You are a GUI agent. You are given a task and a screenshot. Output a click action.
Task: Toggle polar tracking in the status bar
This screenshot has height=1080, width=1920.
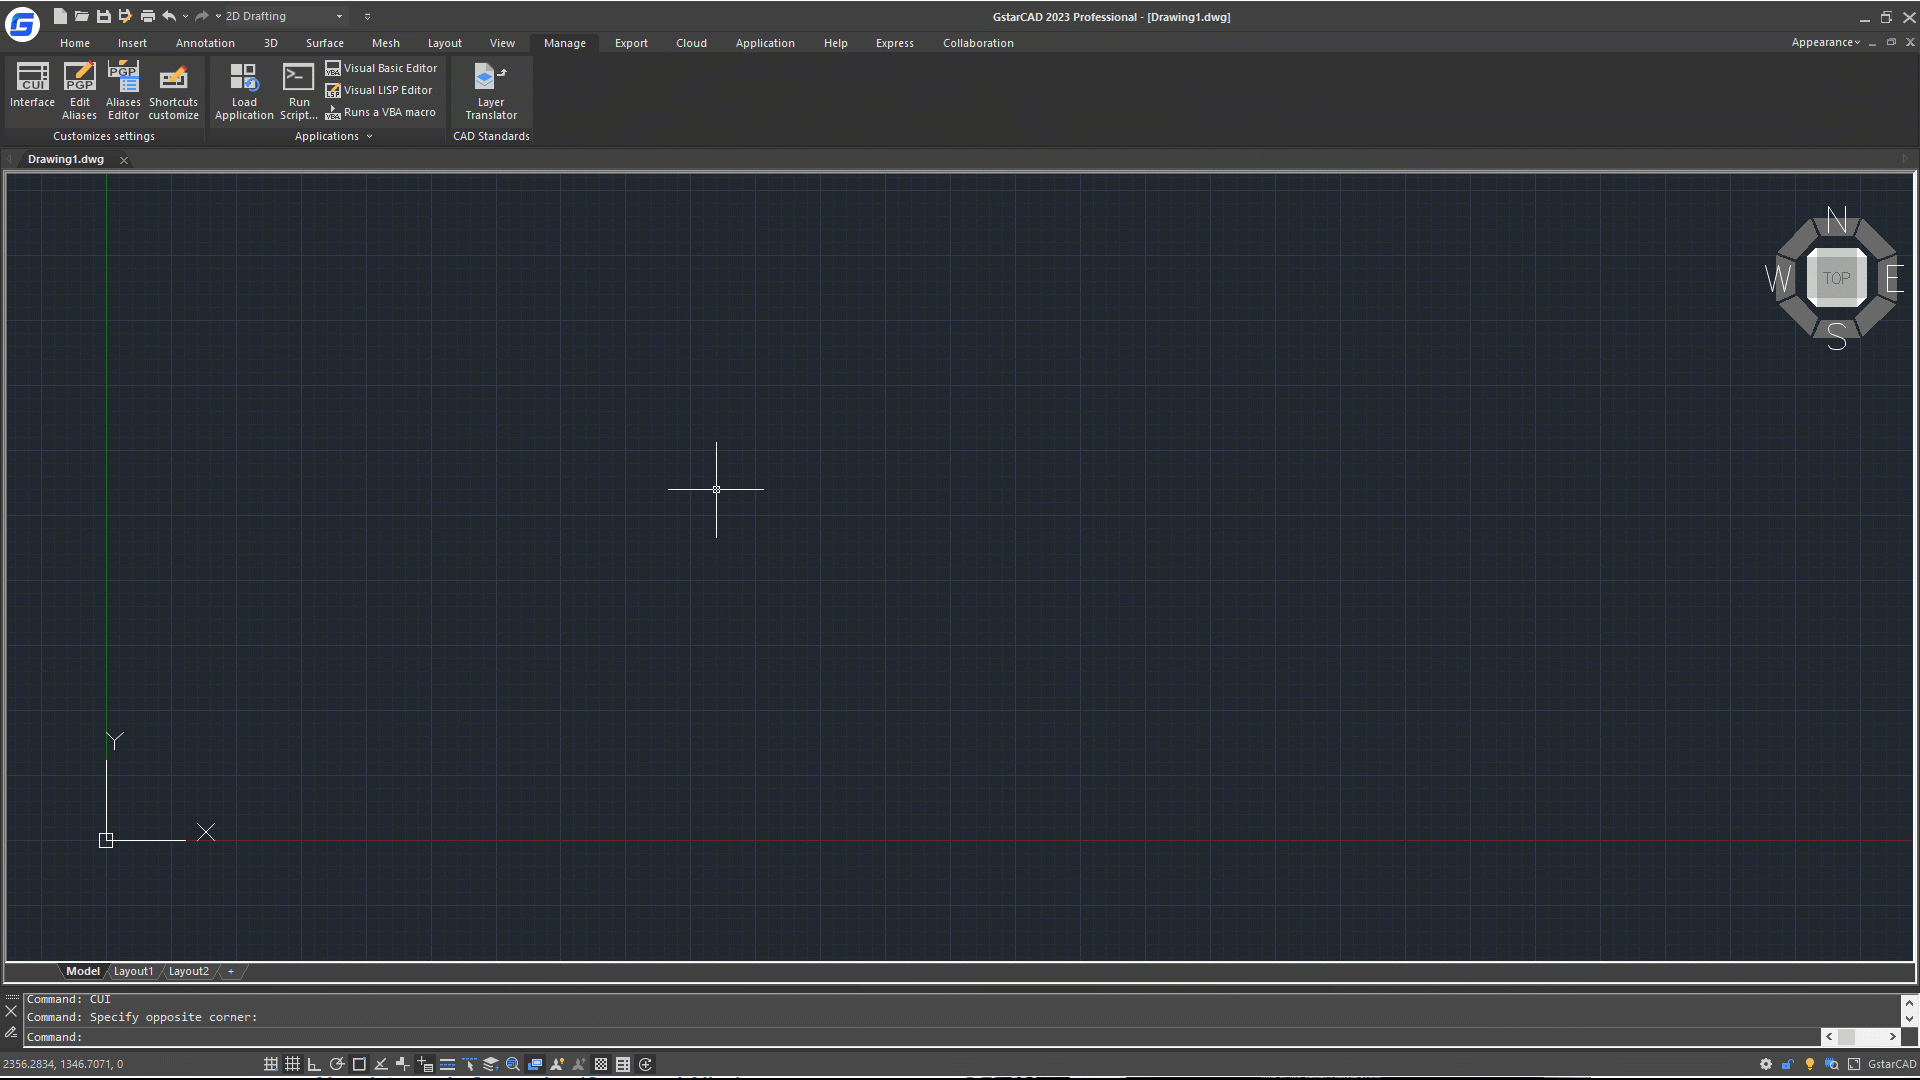click(337, 1064)
